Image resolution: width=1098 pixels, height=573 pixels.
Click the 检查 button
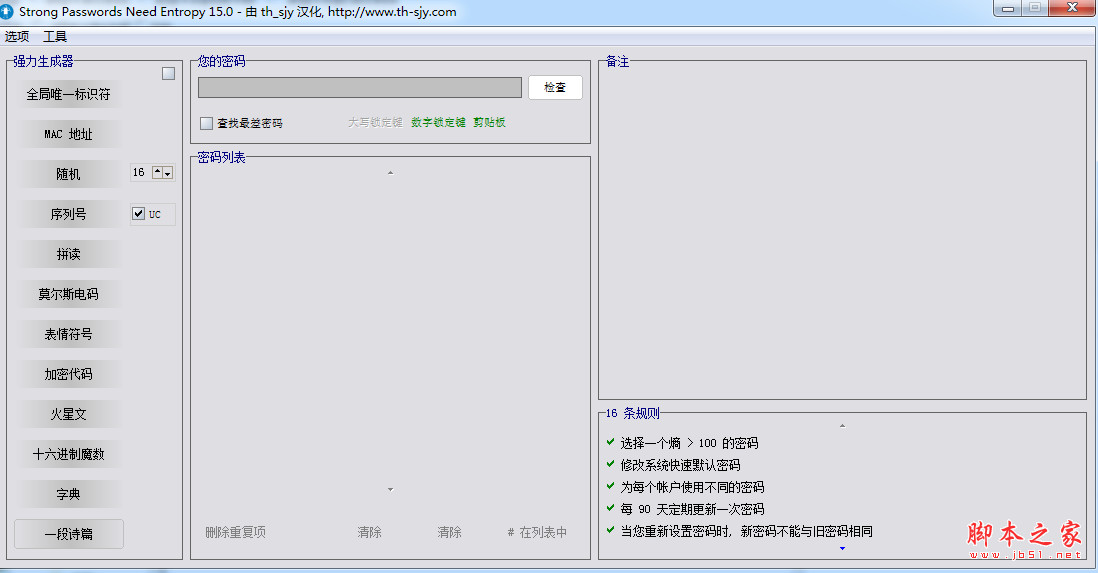point(555,88)
